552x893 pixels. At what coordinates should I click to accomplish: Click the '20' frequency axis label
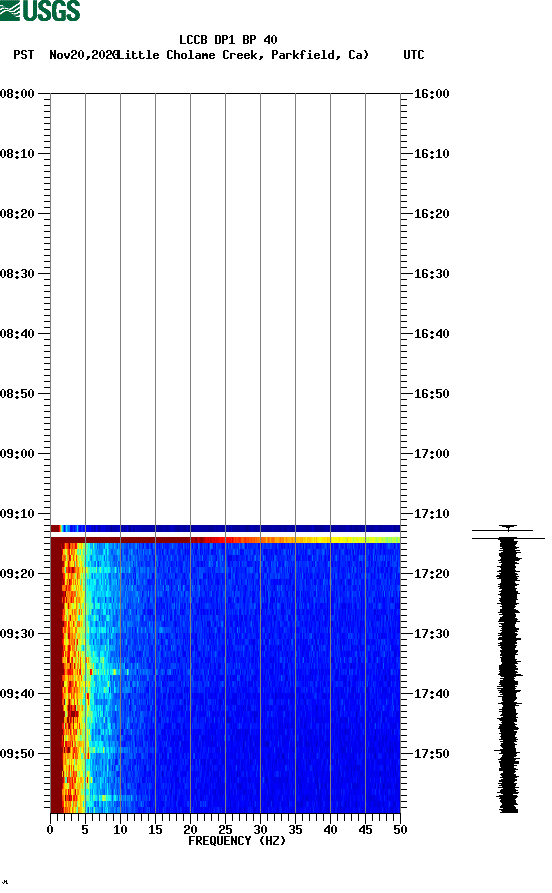click(190, 830)
